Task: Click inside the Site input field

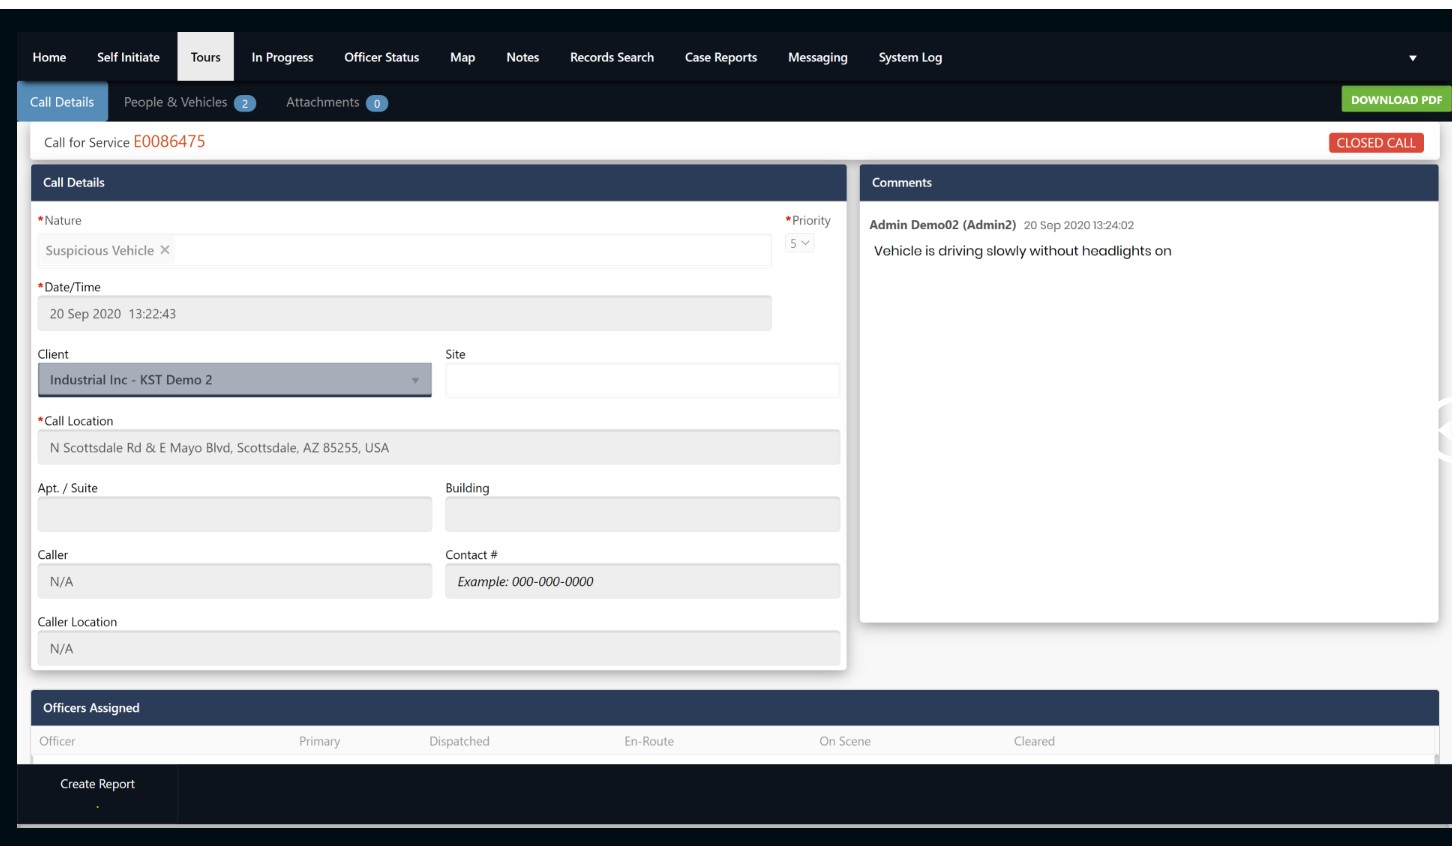Action: [640, 378]
